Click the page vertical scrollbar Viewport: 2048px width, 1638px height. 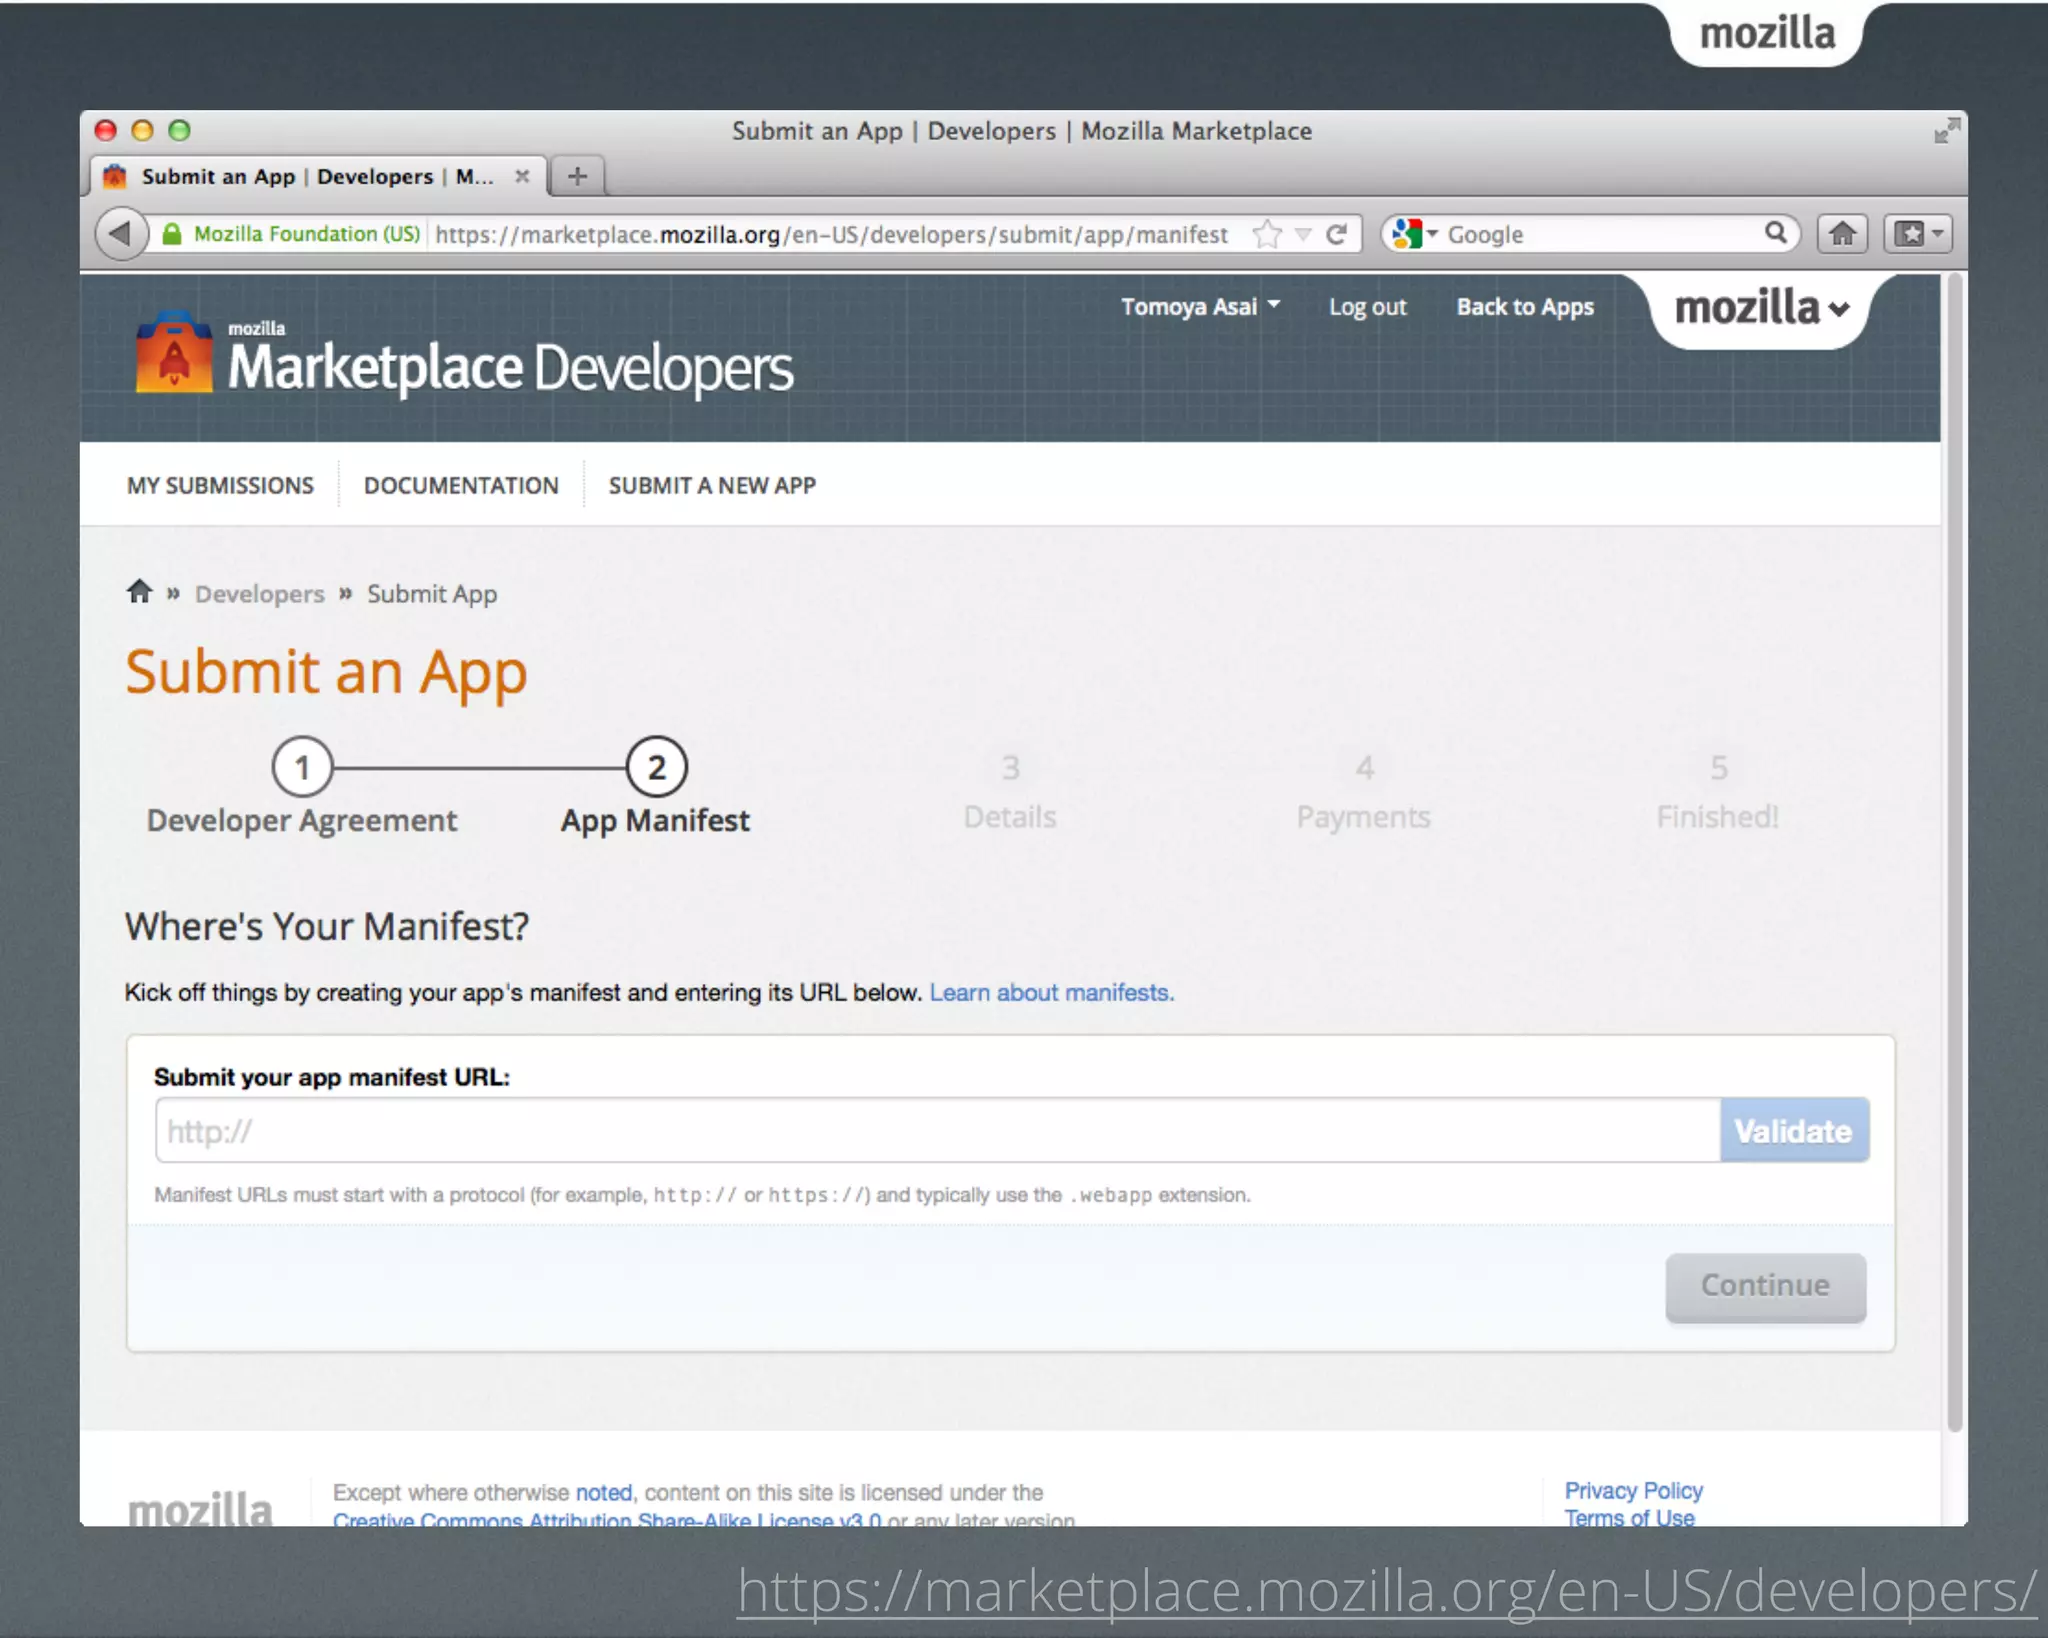1955,850
